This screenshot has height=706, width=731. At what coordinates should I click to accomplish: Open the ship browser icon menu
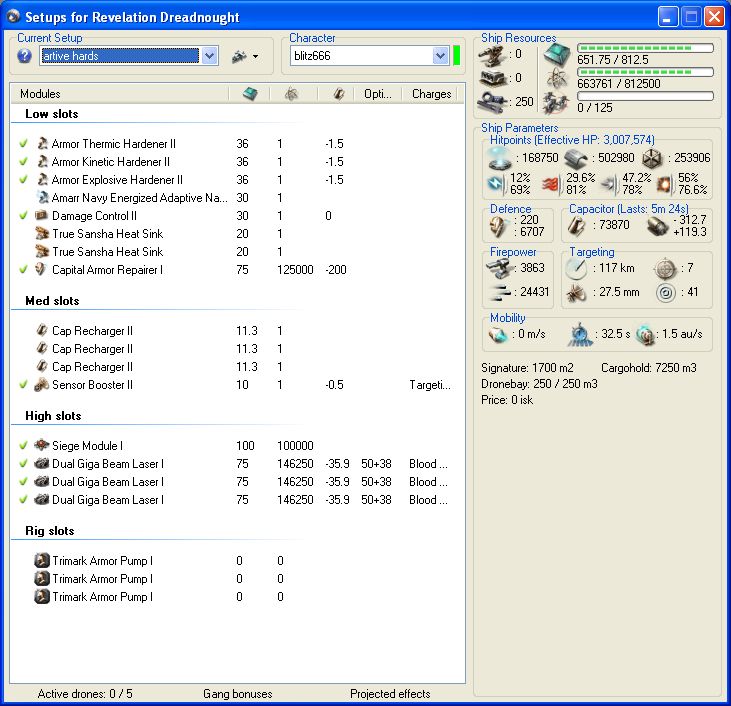point(239,56)
